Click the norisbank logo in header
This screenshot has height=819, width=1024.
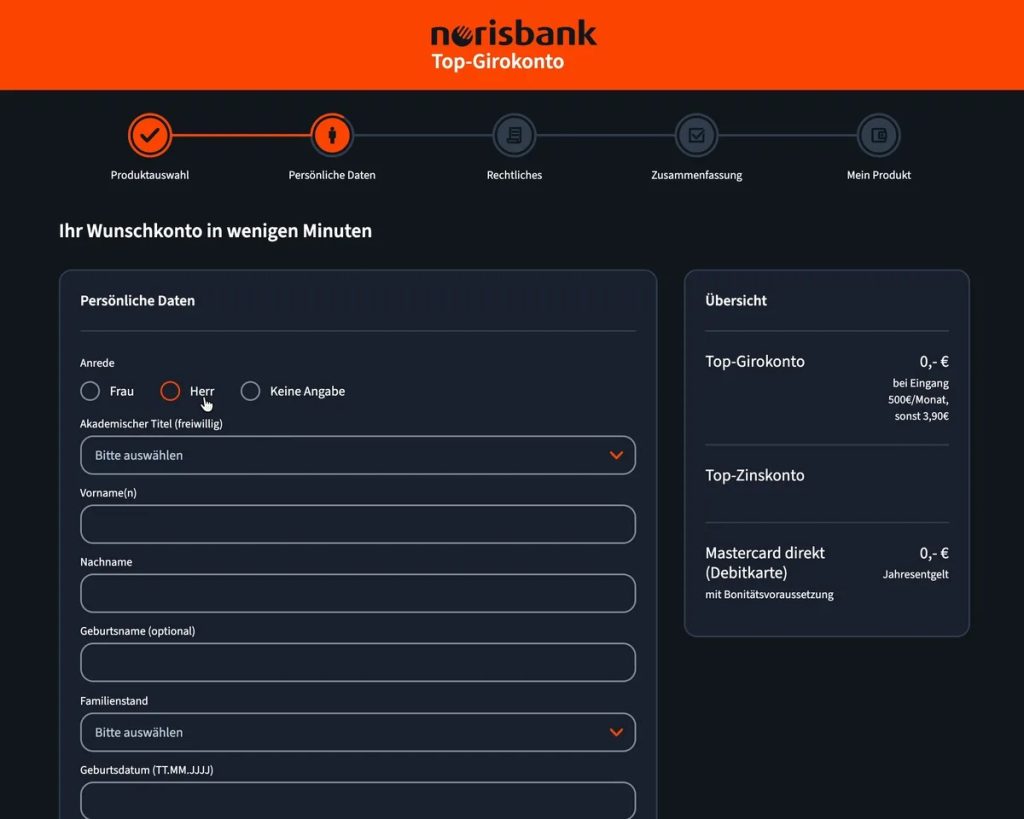tap(513, 34)
